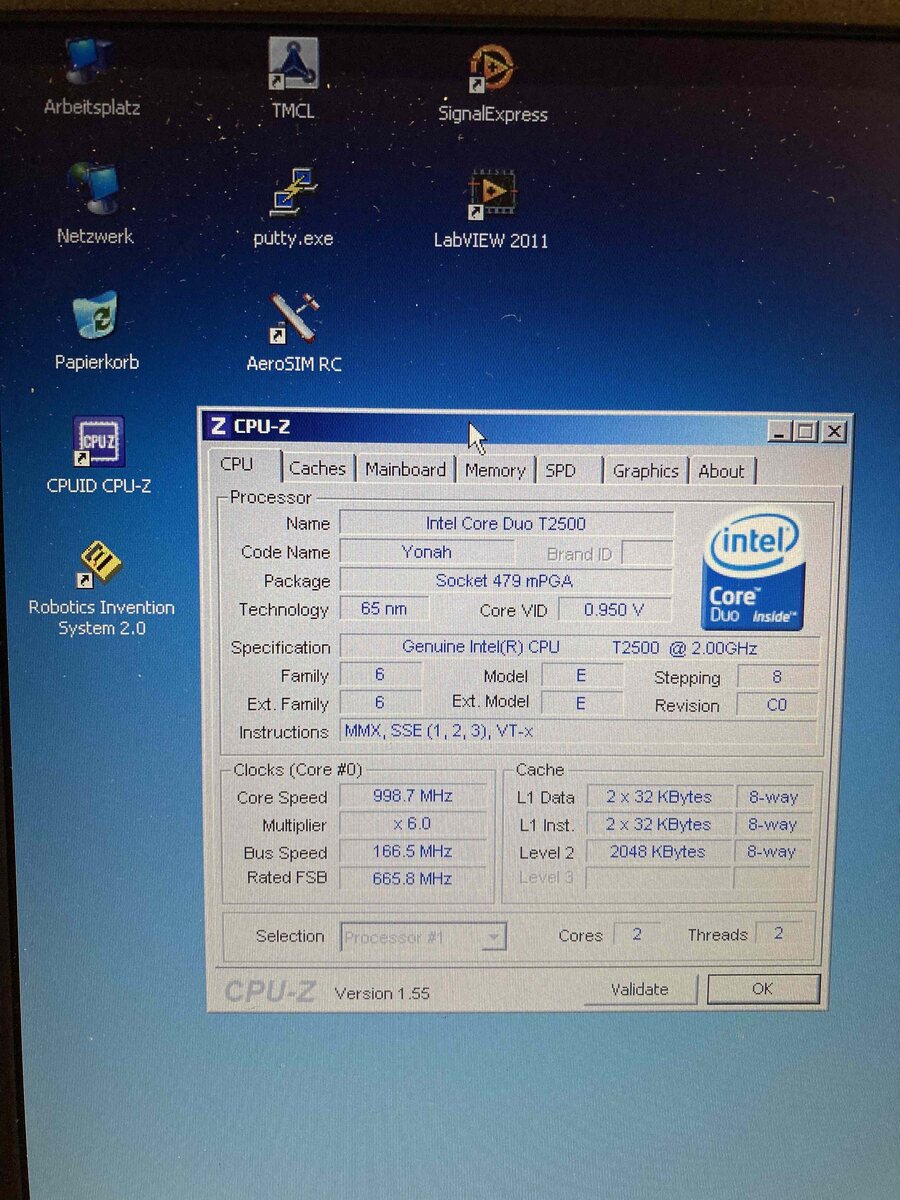The image size is (900, 1200).
Task: Click the Intel Core Duo inside logo
Action: tap(753, 570)
